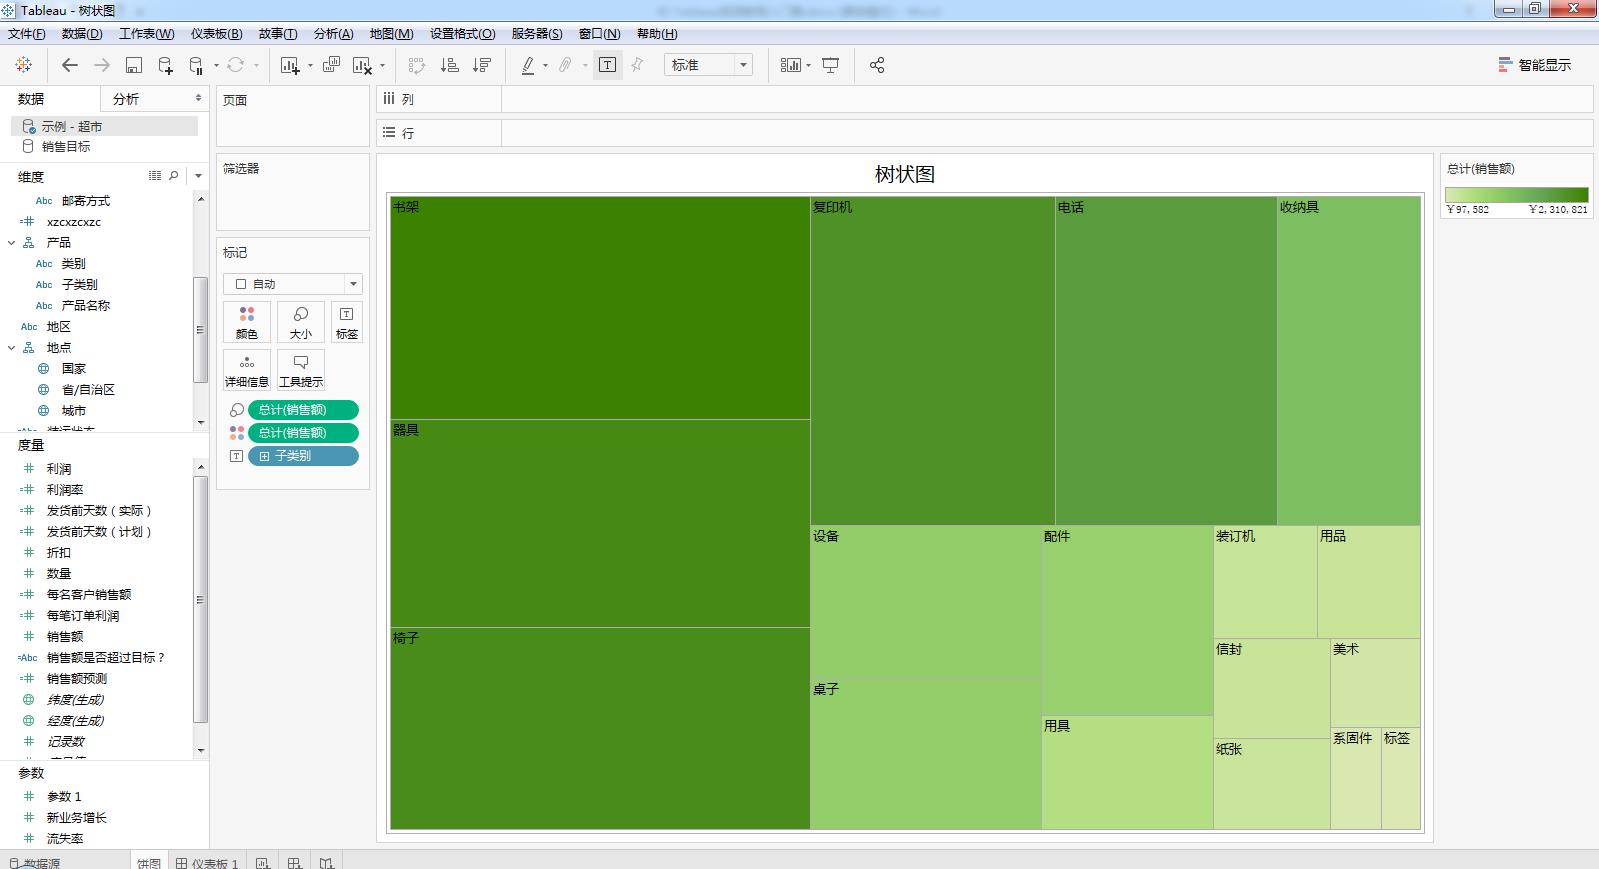
Task: Duplicate the current sheet
Action: 331,65
